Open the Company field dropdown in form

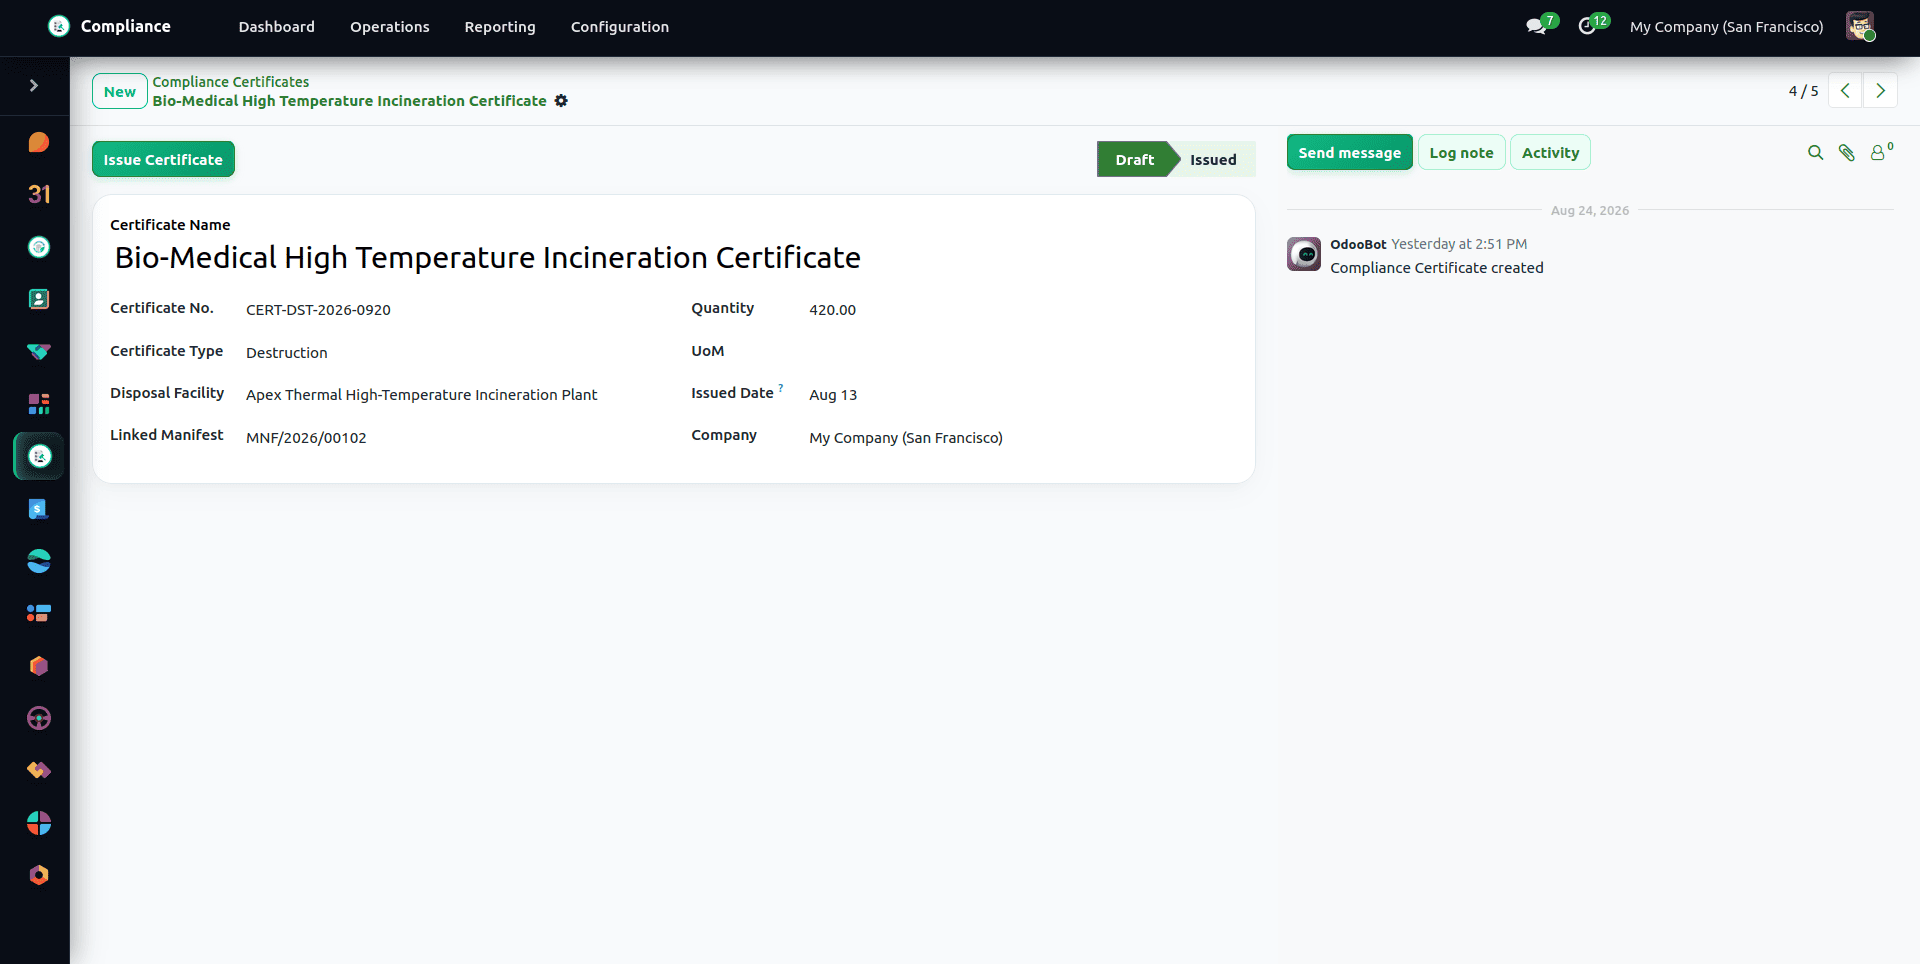tap(1022, 438)
